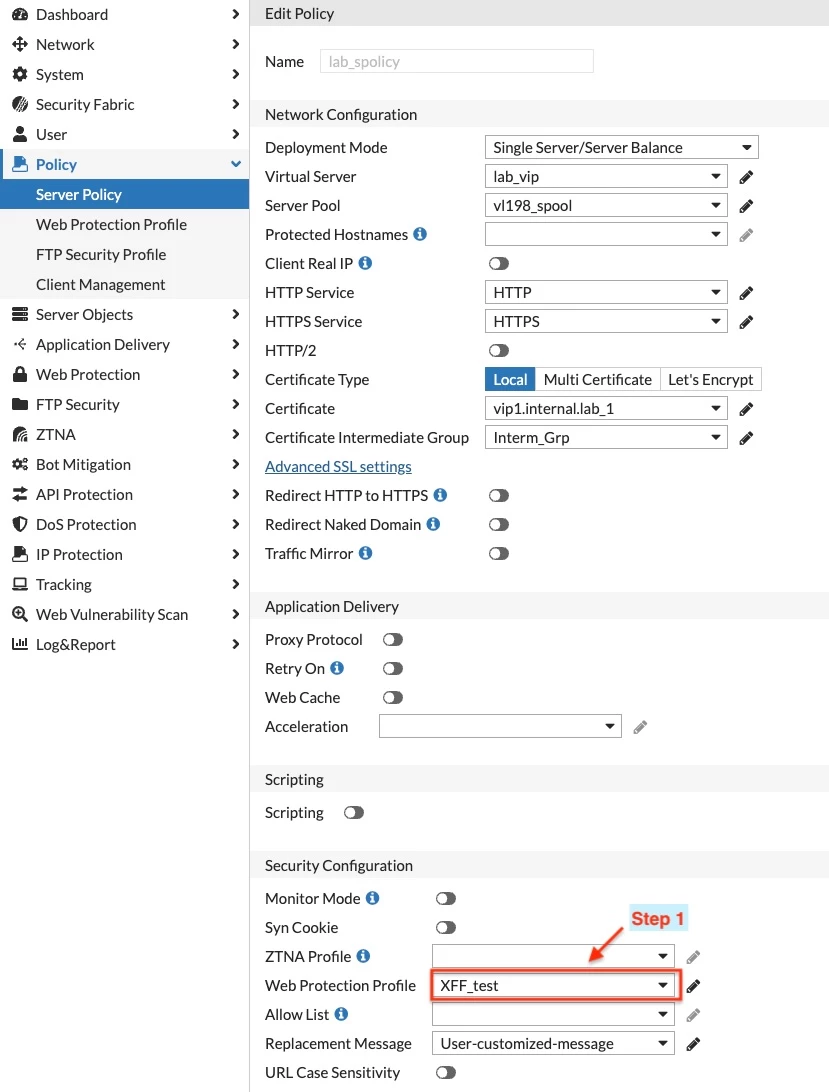This screenshot has height=1092, width=829.
Task: Edit the Virtual Server lab_vip pencil icon
Action: [746, 177]
